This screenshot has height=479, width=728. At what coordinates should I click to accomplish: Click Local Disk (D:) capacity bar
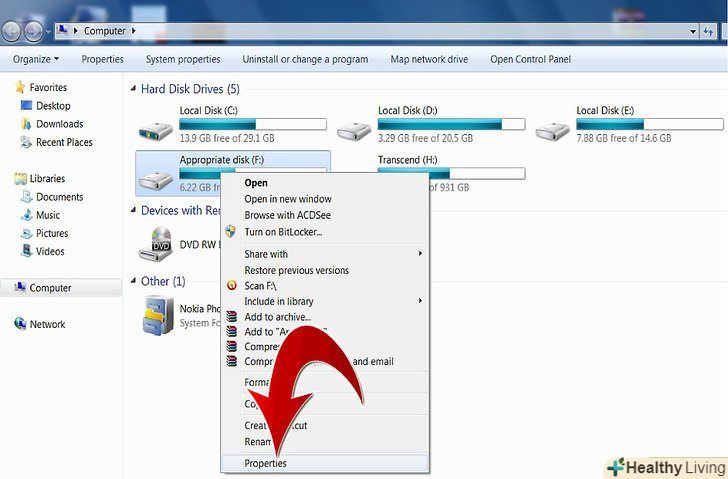point(451,124)
